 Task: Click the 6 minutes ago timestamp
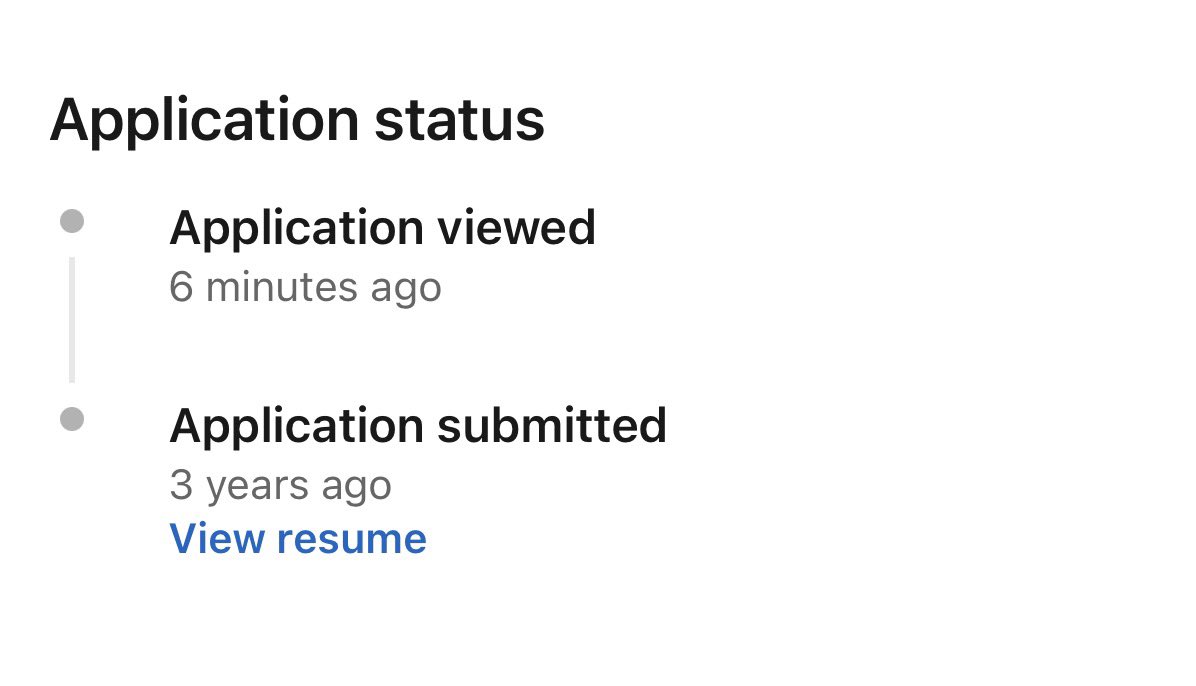pos(305,288)
